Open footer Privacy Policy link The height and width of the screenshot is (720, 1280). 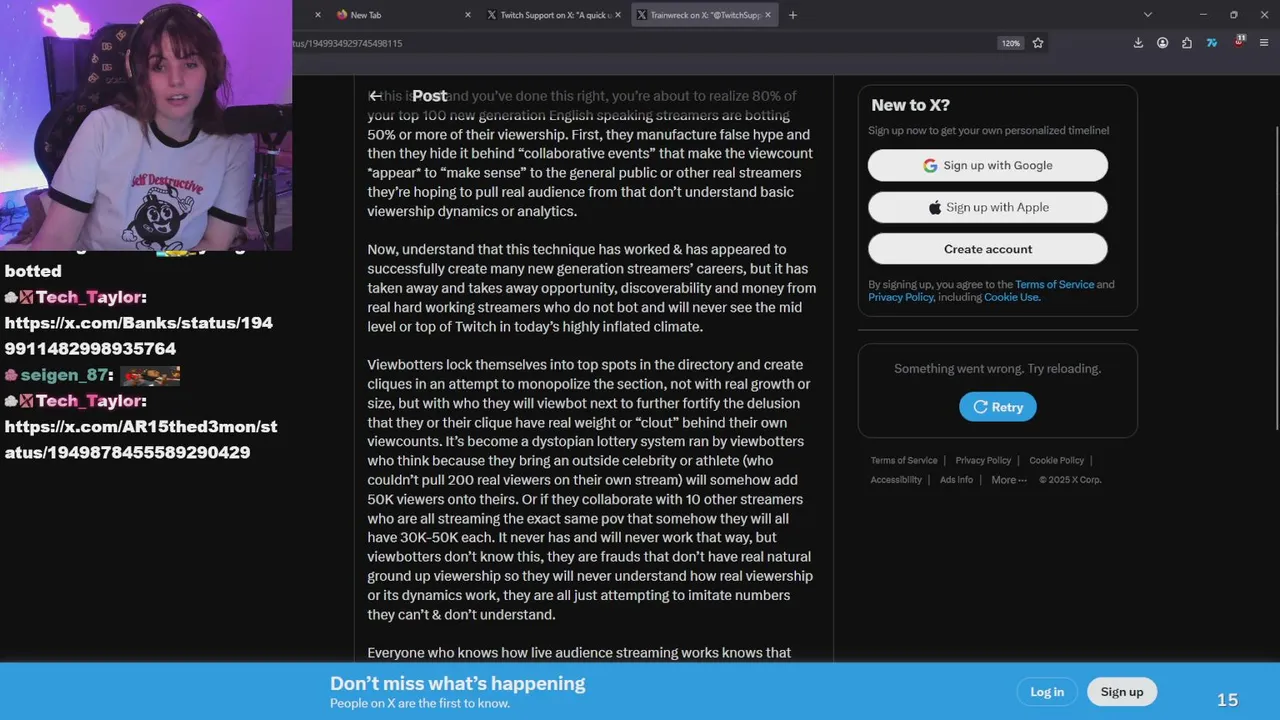point(983,461)
